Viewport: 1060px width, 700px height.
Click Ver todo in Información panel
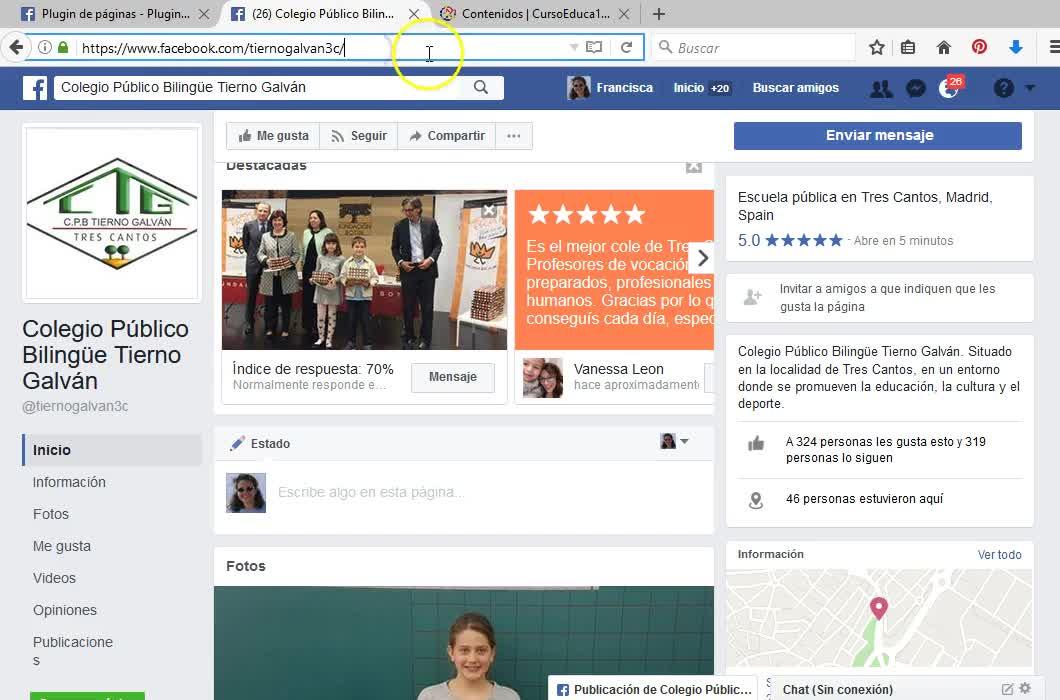coord(999,555)
